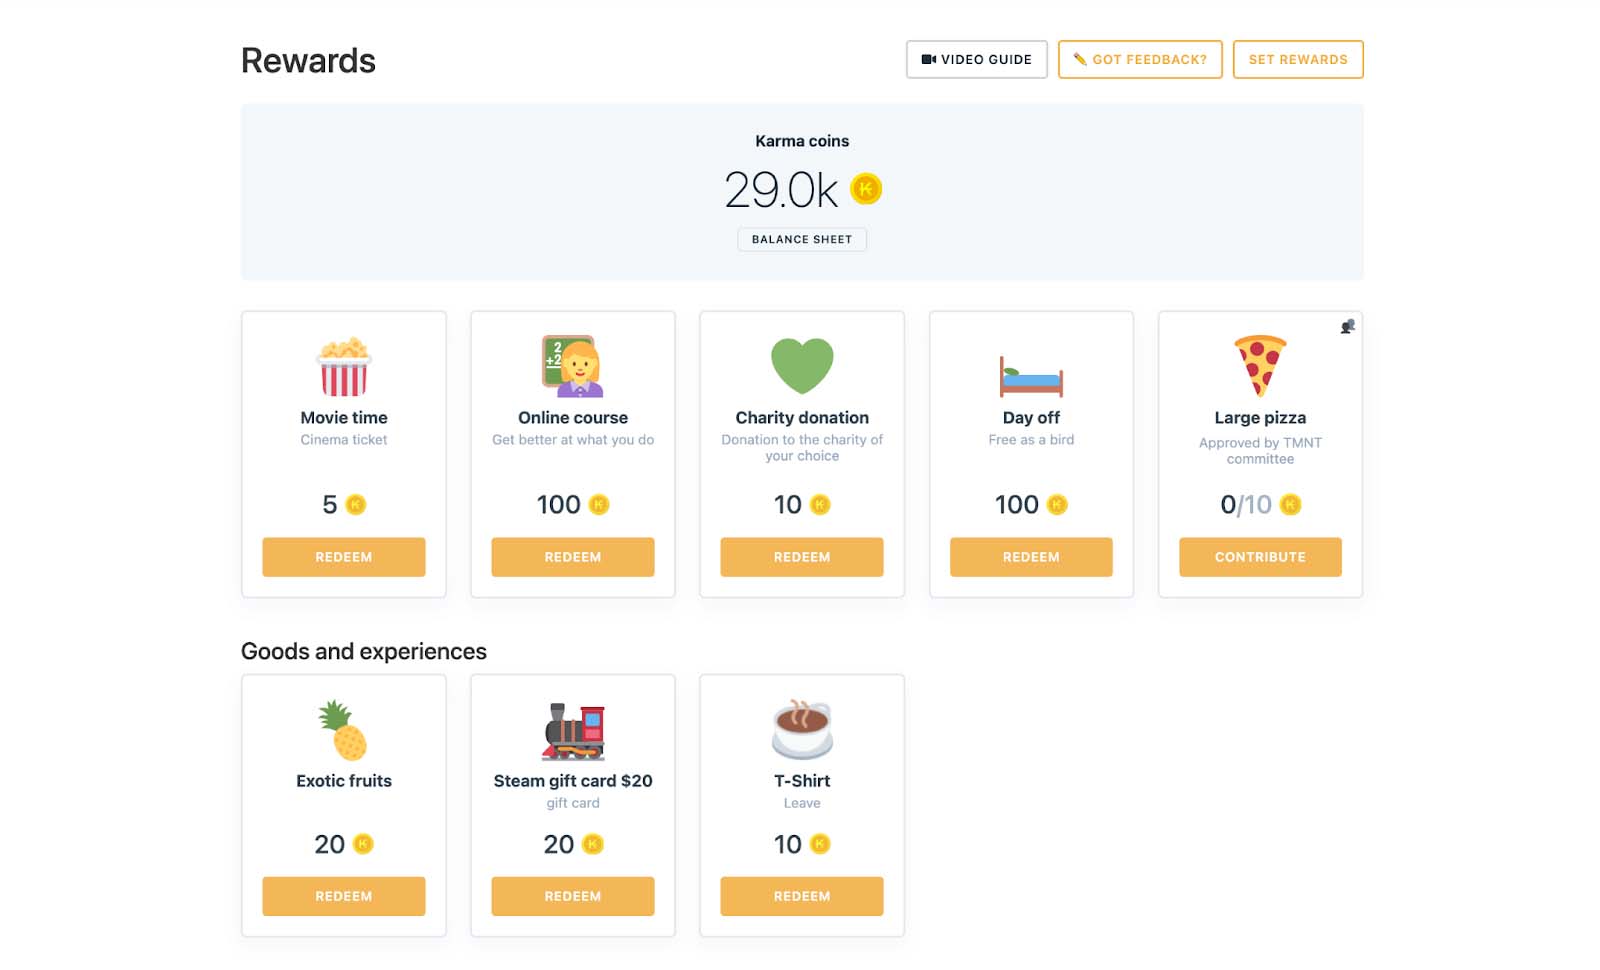Image resolution: width=1600 pixels, height=970 pixels.
Task: Click the Karma coin icon beside 29.0k balance
Action: (x=864, y=189)
